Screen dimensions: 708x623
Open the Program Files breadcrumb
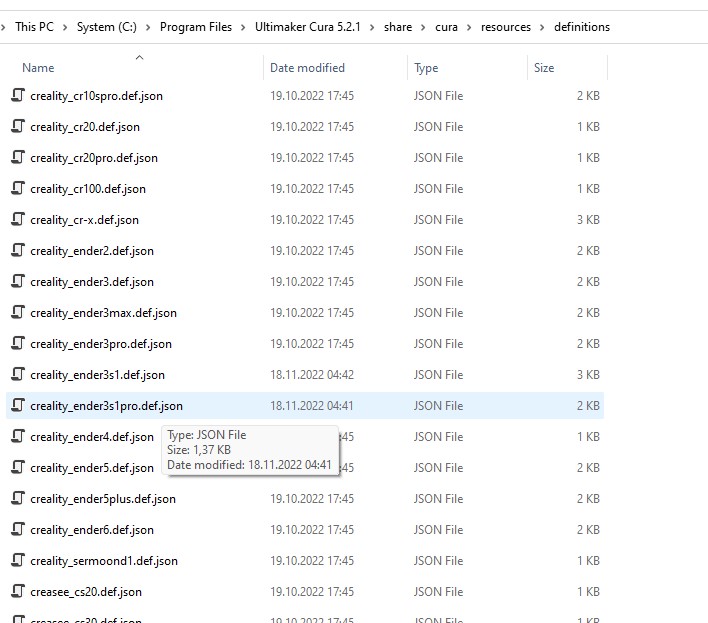pyautogui.click(x=196, y=27)
